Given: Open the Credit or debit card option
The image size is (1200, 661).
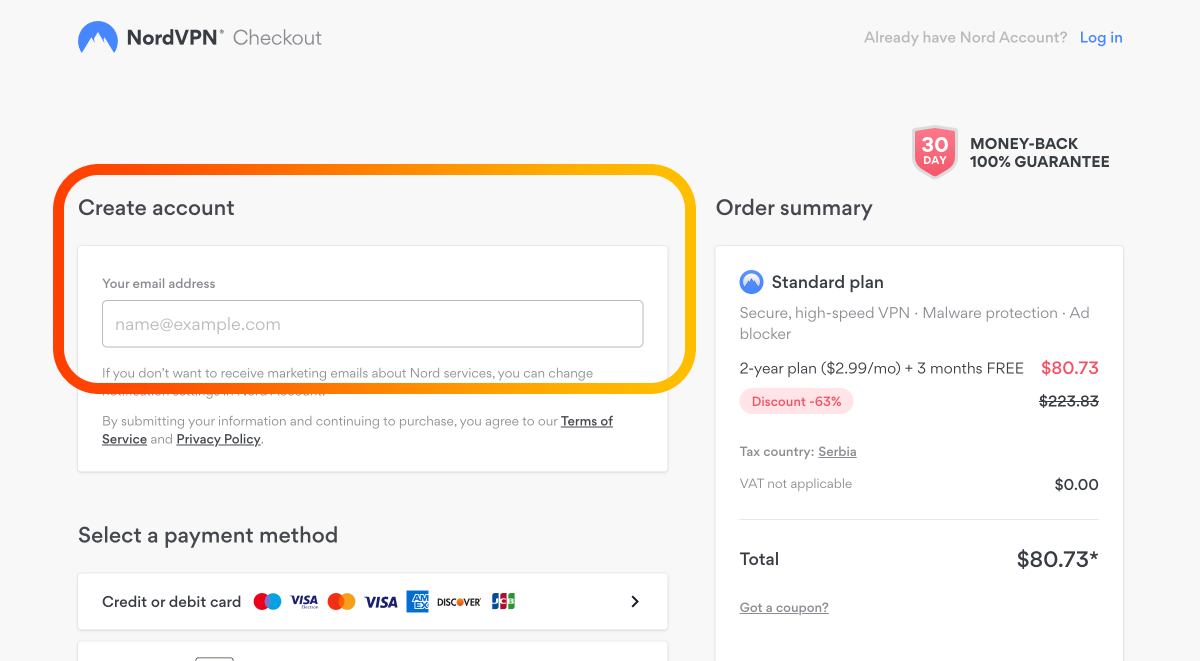Looking at the screenshot, I should [372, 602].
